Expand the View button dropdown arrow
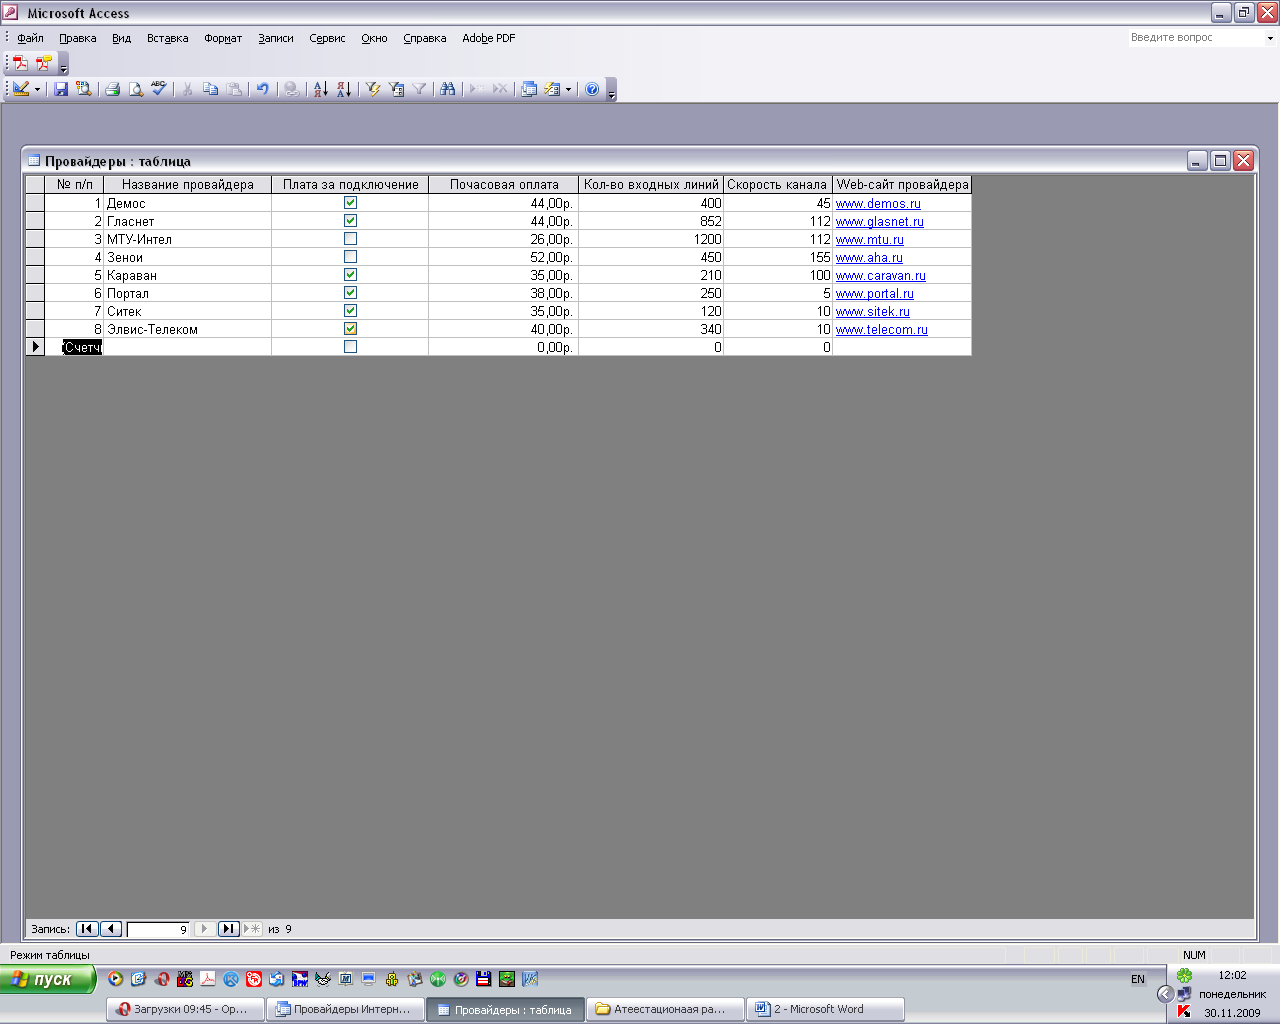 point(38,89)
